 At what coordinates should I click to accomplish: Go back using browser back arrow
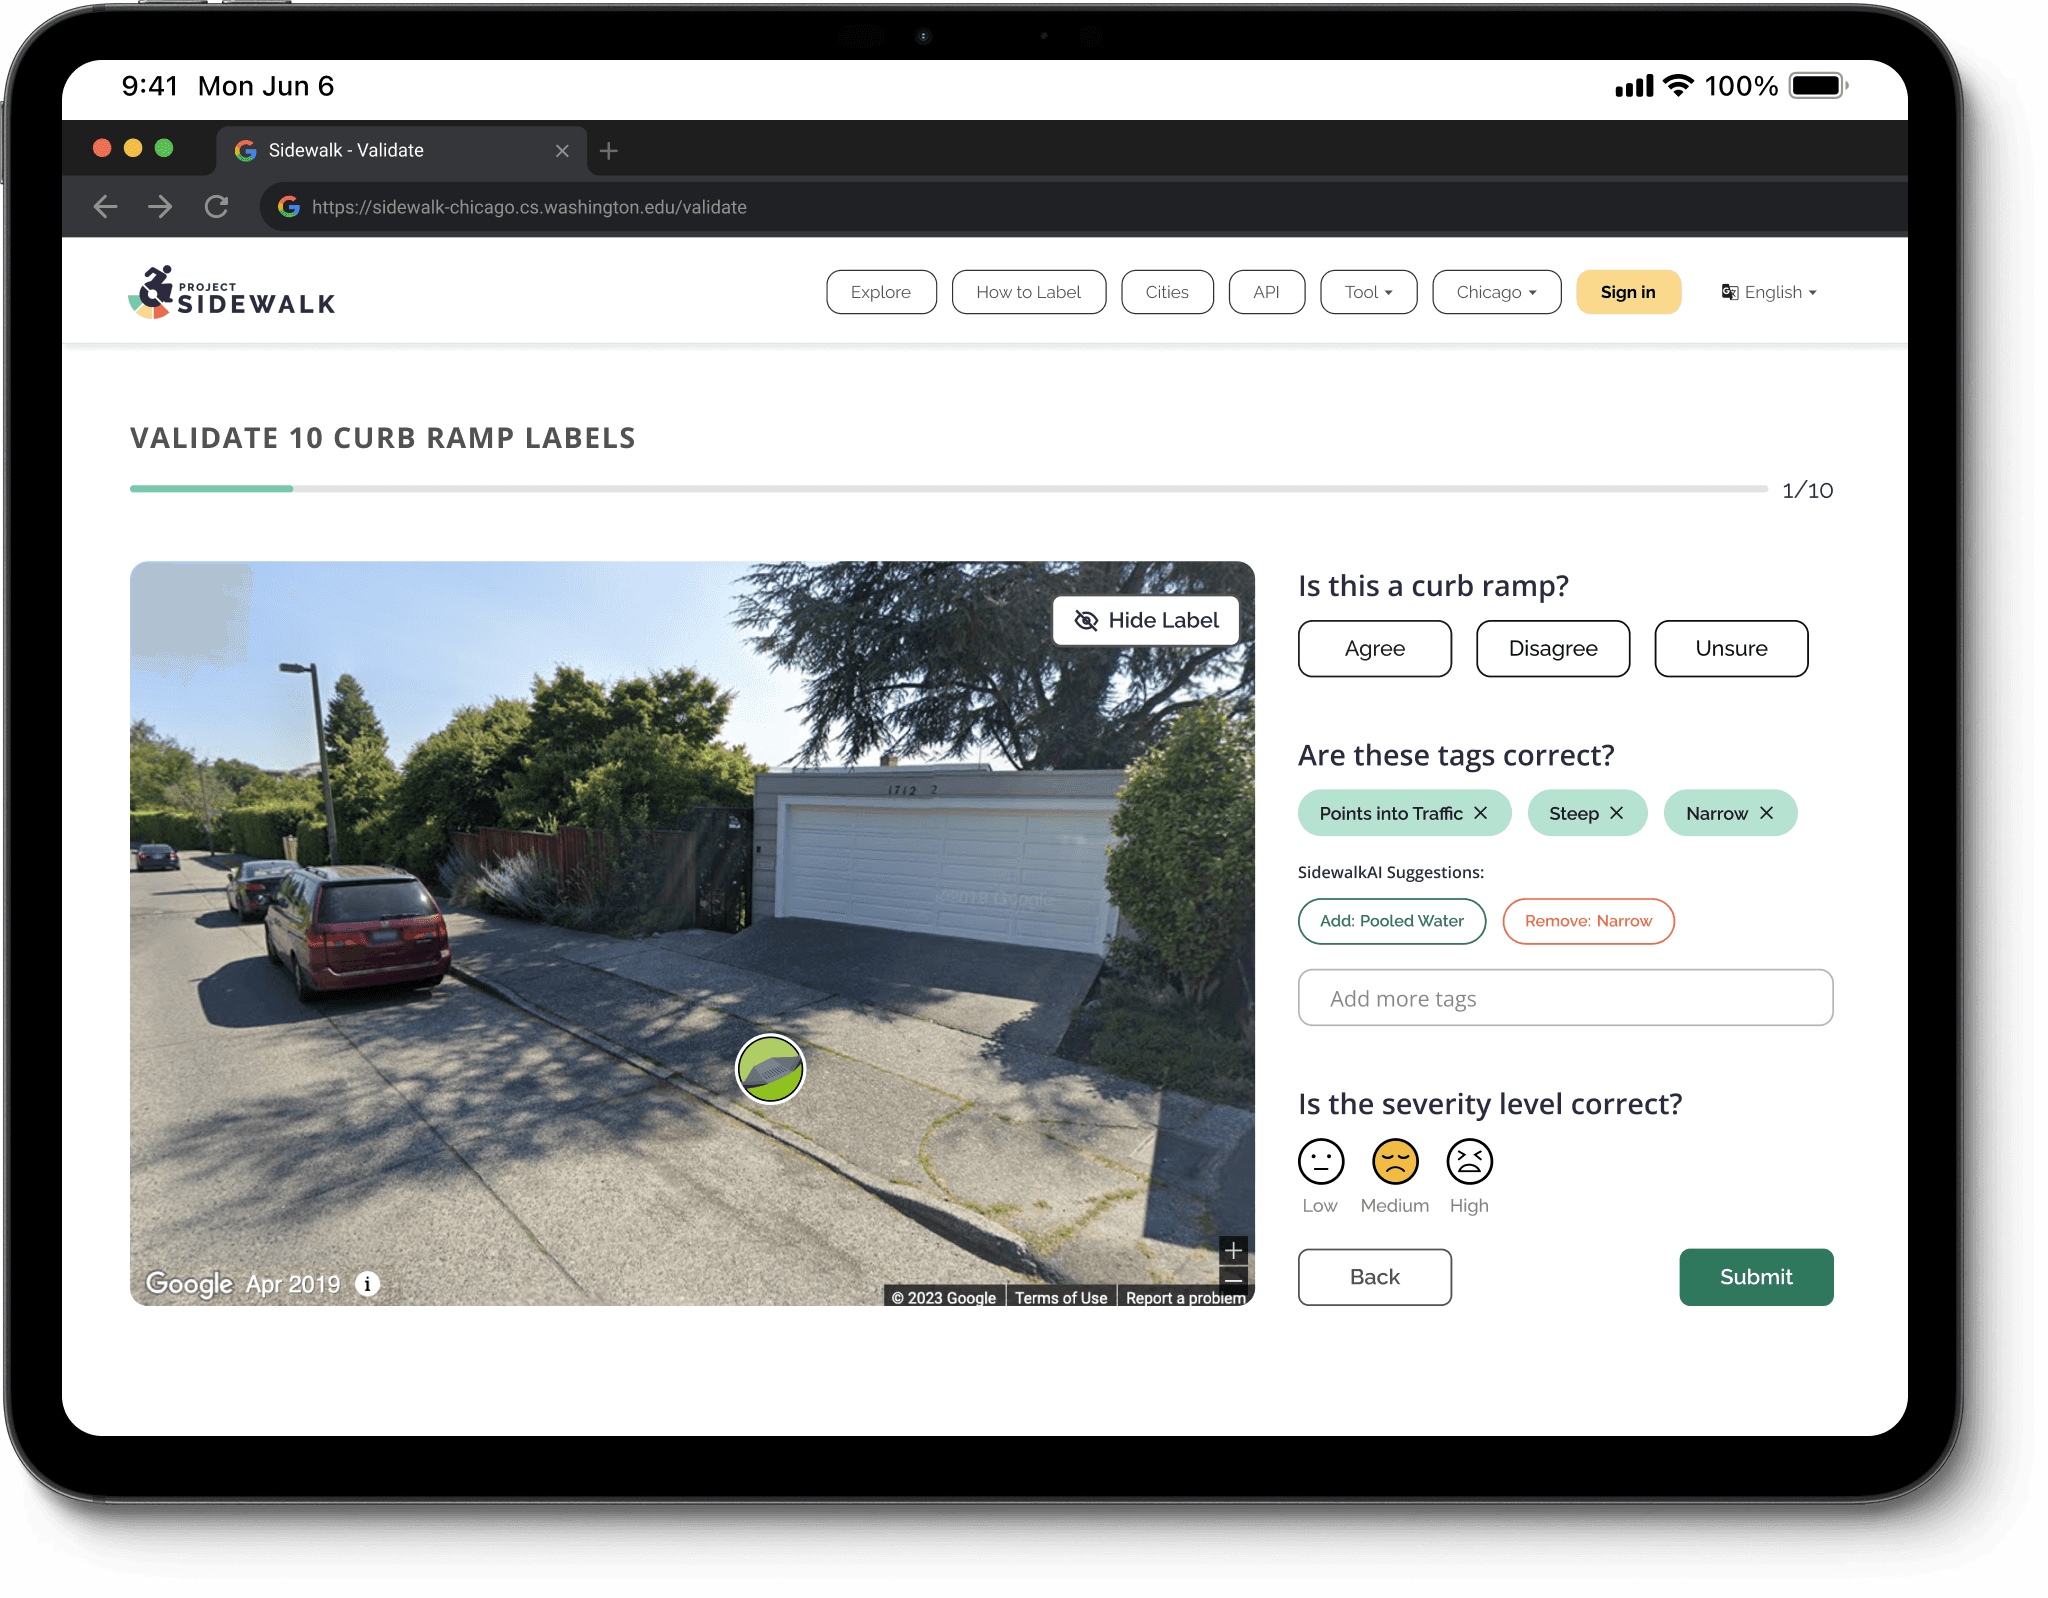click(x=105, y=207)
